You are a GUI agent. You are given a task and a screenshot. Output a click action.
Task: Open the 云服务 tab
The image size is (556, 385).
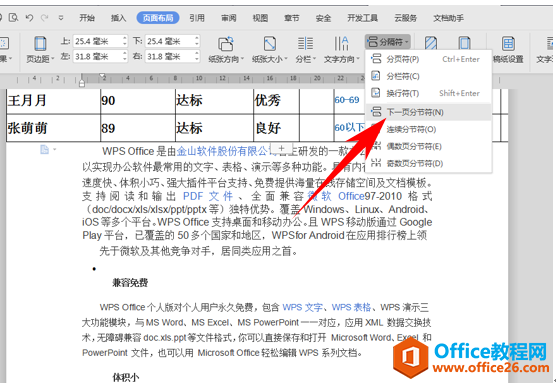click(406, 18)
